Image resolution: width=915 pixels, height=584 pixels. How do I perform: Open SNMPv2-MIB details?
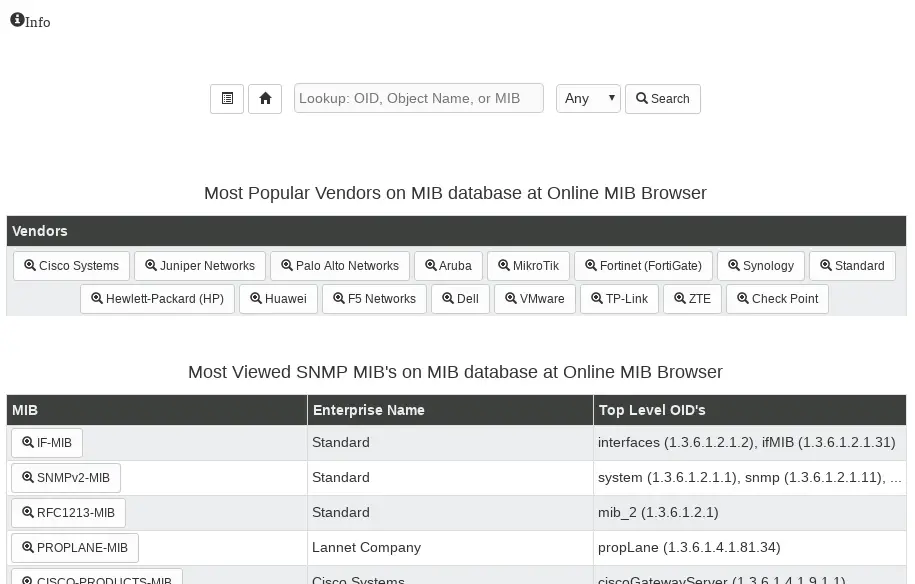[66, 478]
